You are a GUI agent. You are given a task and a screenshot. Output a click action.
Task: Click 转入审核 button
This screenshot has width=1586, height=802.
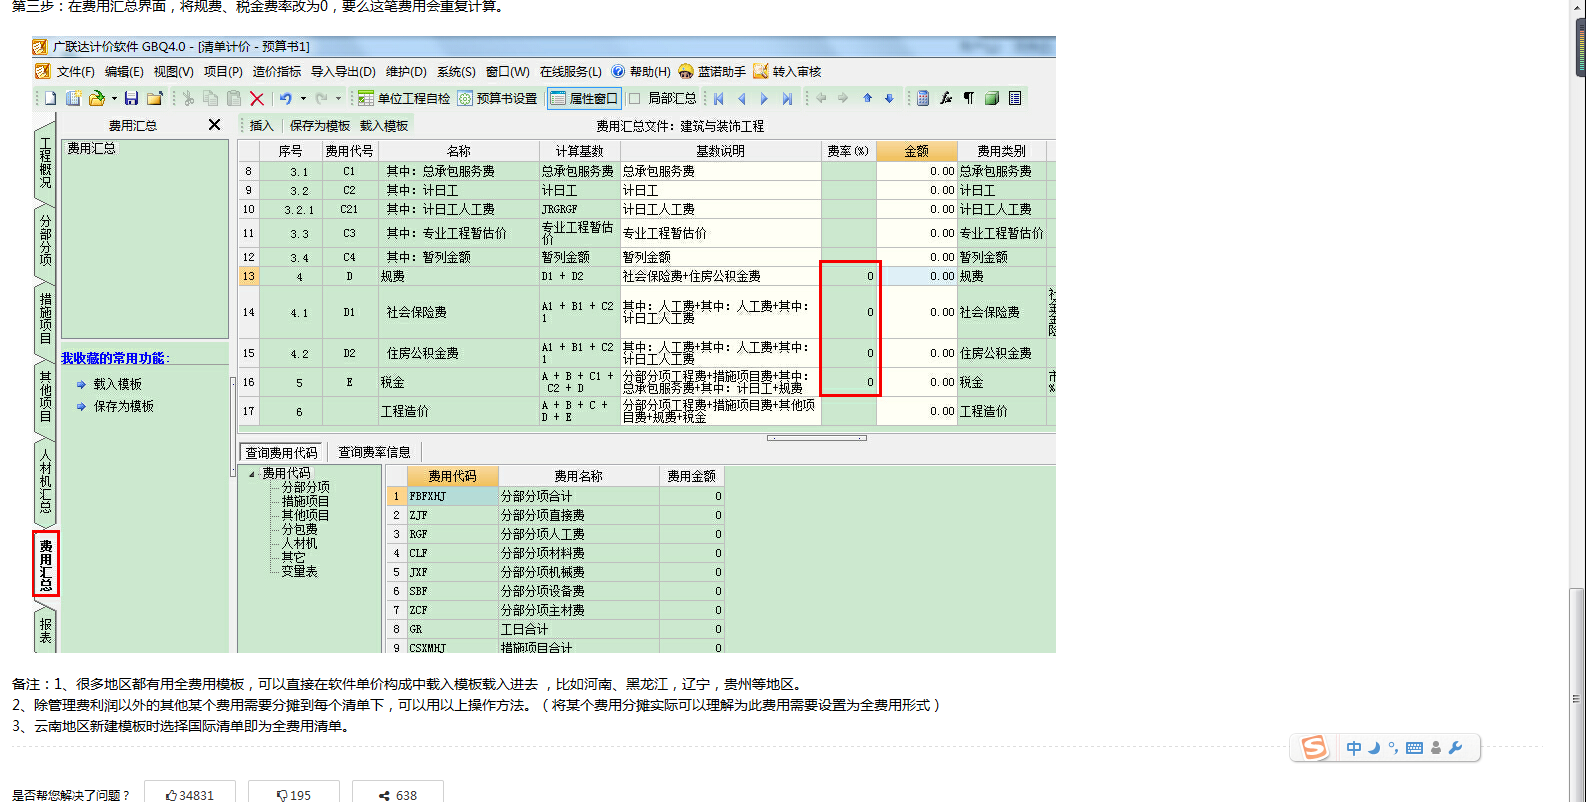point(787,72)
